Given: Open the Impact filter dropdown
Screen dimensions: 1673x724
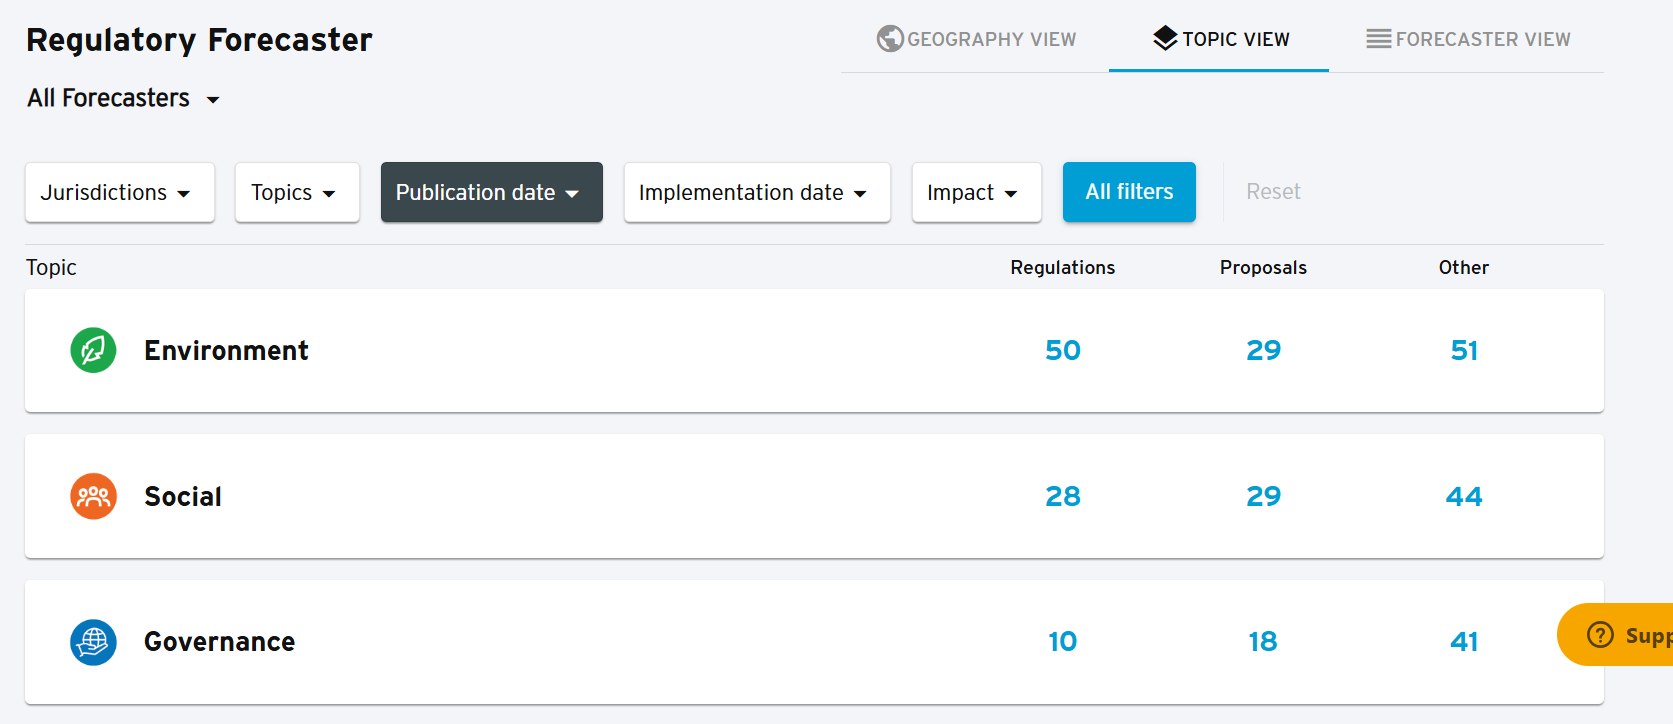Looking at the screenshot, I should coord(977,192).
